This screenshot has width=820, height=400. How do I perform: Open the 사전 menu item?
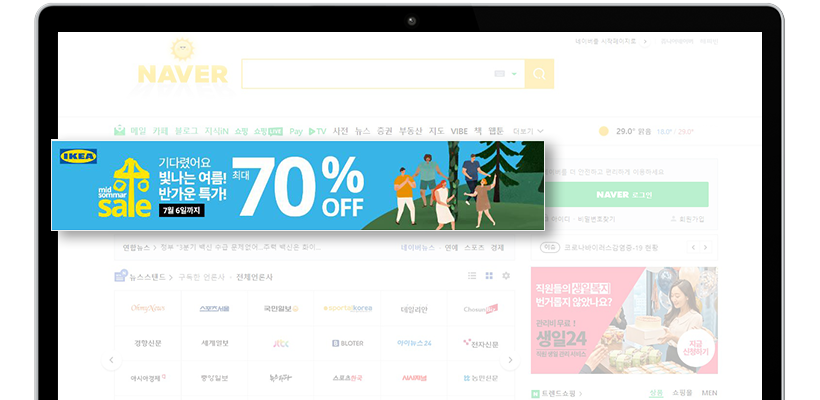(340, 131)
